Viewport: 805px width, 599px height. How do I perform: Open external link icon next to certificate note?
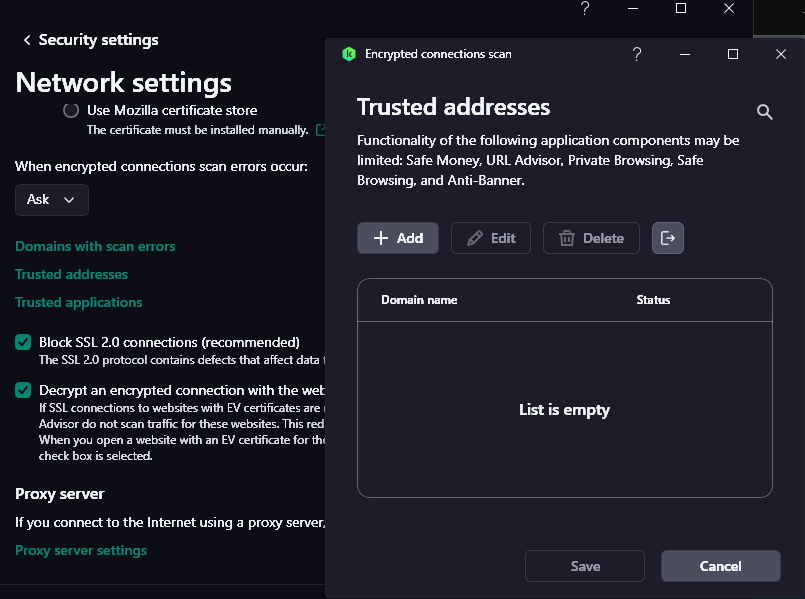point(320,130)
